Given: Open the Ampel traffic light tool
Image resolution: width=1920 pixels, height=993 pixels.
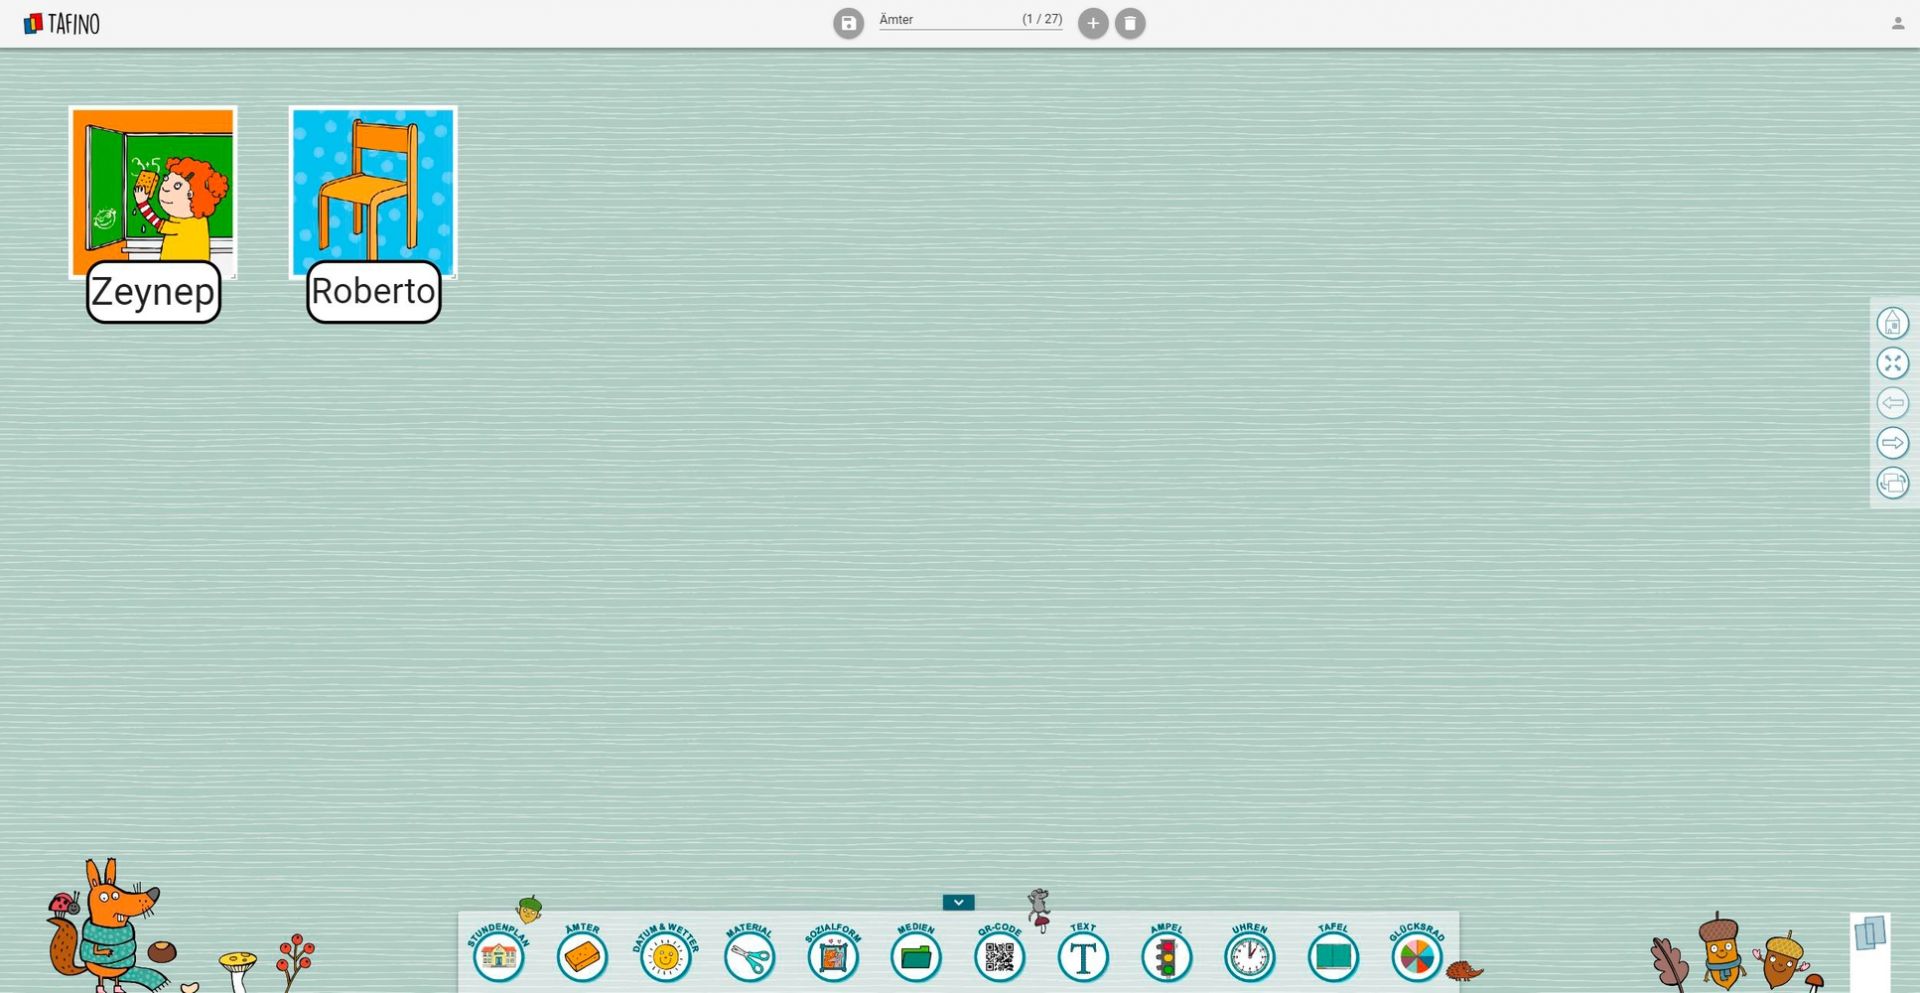Looking at the screenshot, I should 1166,956.
